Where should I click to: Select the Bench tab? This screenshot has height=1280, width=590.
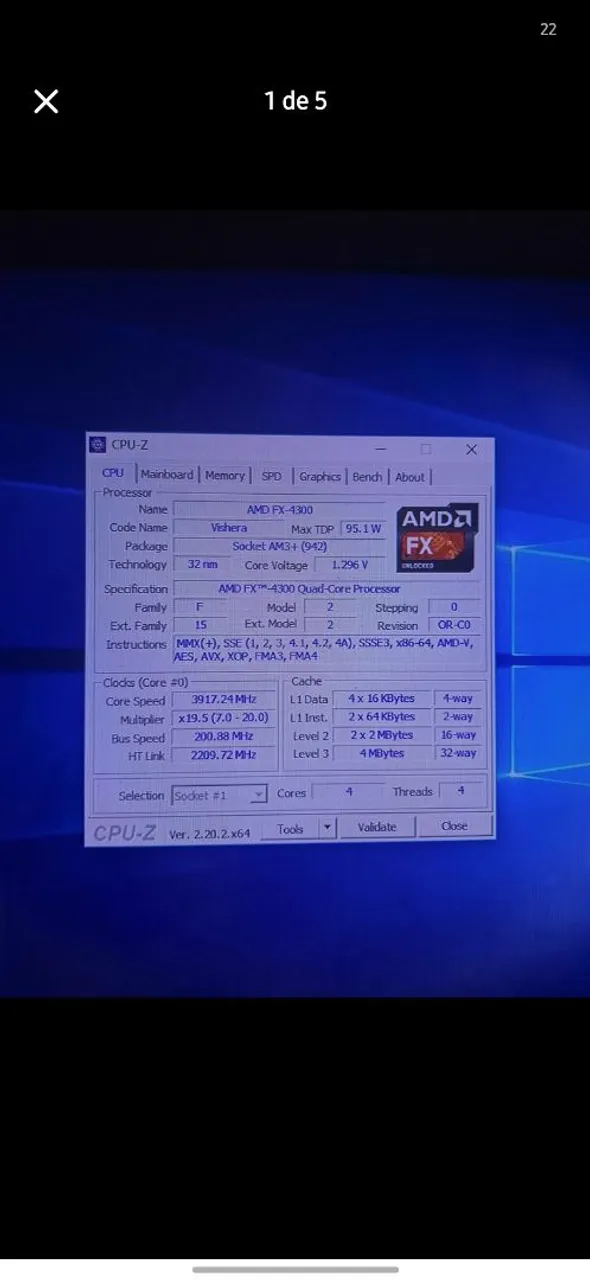367,477
